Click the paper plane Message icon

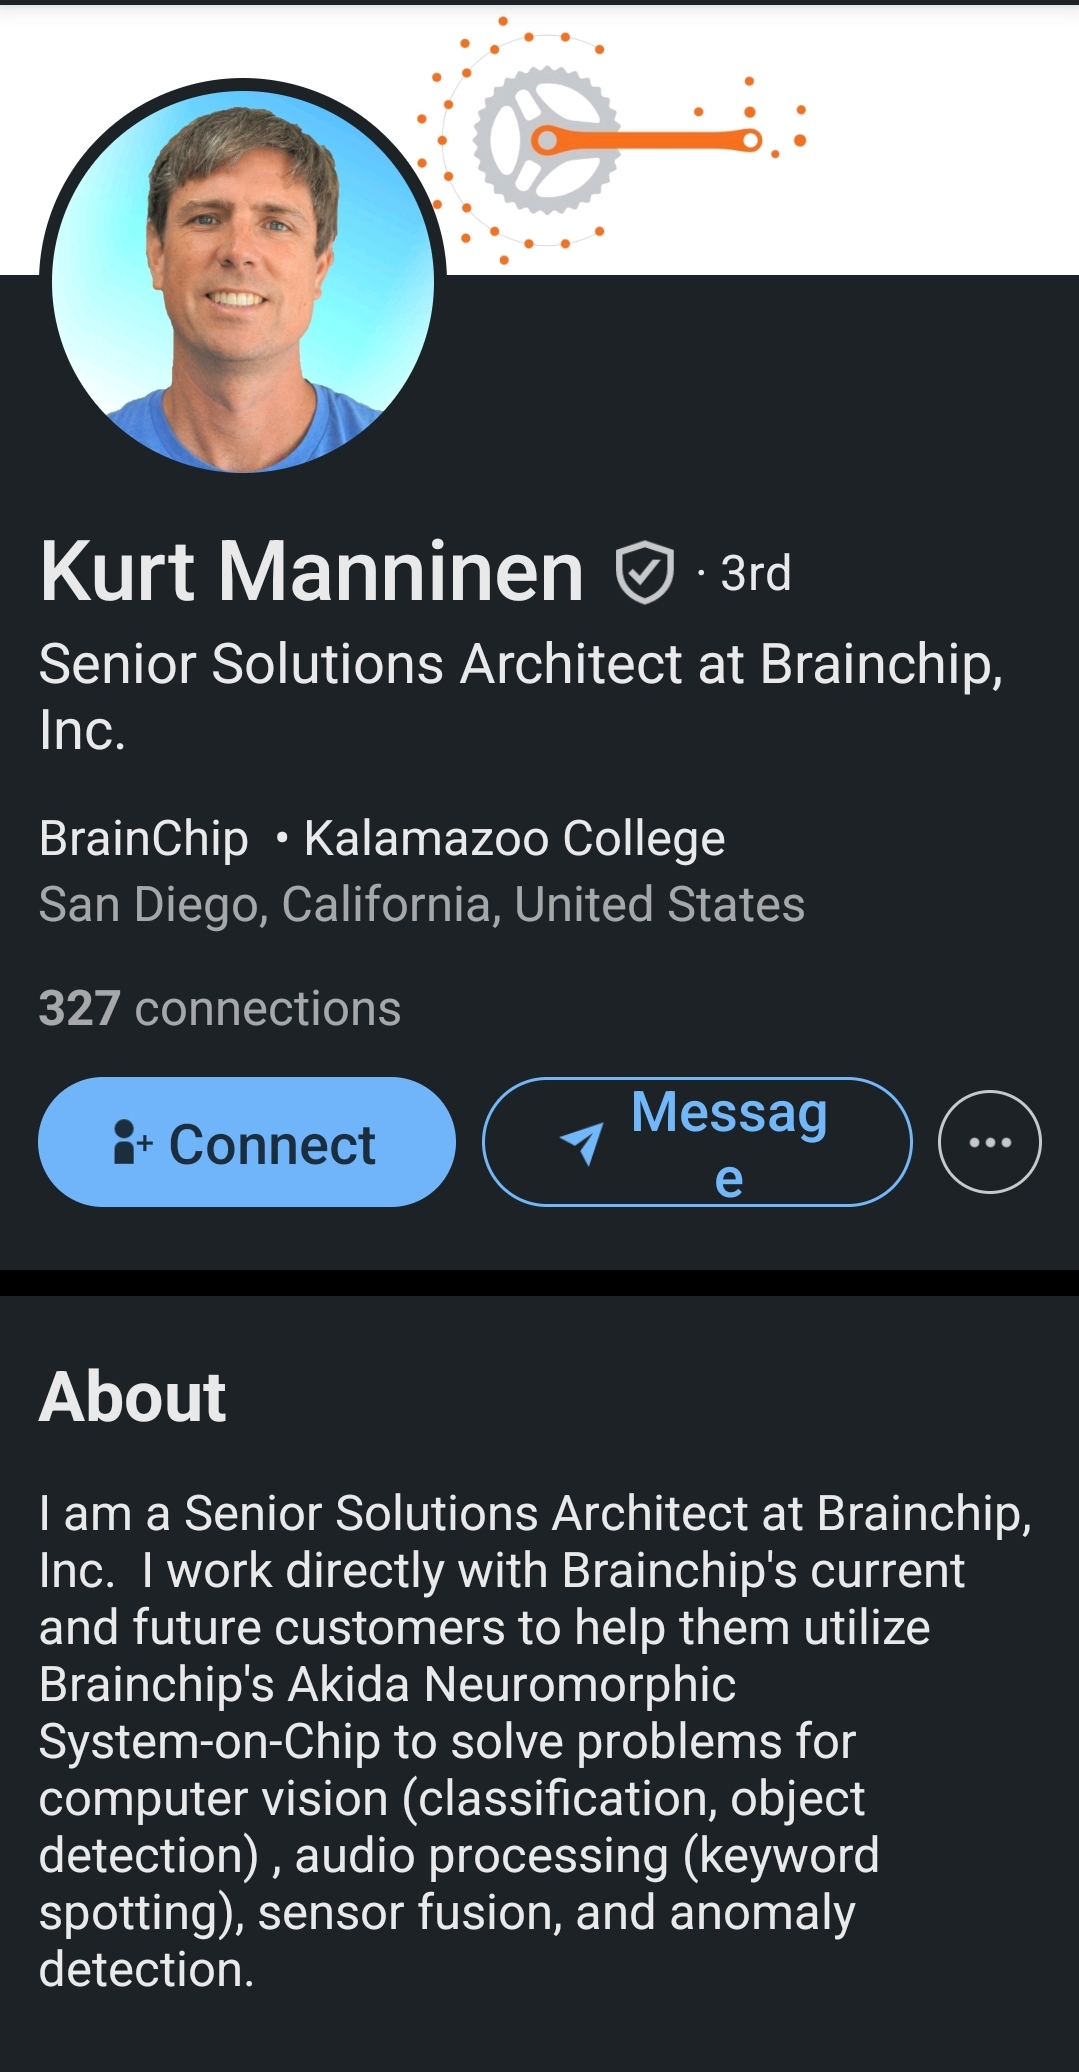pyautogui.click(x=582, y=1143)
